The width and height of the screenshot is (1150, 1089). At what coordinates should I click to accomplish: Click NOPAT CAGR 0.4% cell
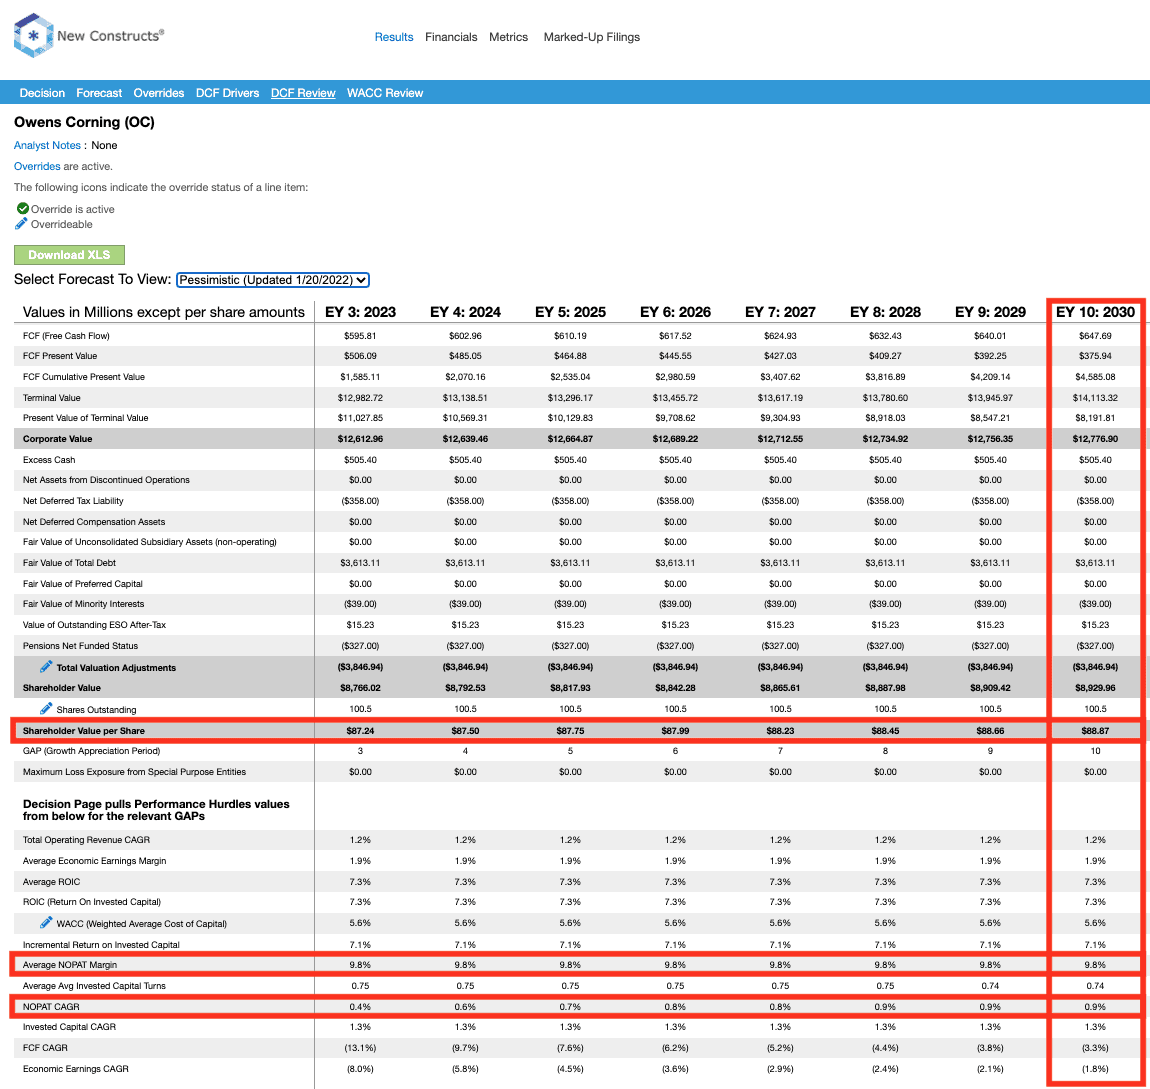[360, 1006]
